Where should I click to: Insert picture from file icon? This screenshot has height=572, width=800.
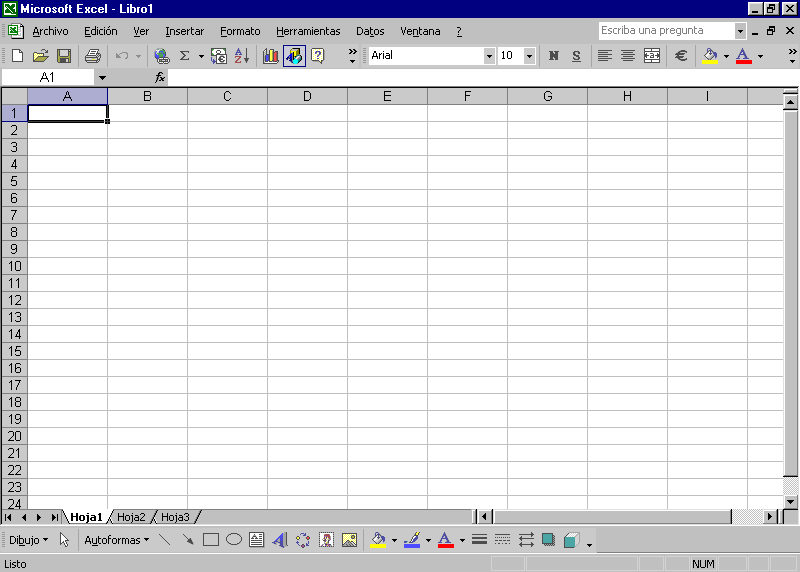point(349,540)
